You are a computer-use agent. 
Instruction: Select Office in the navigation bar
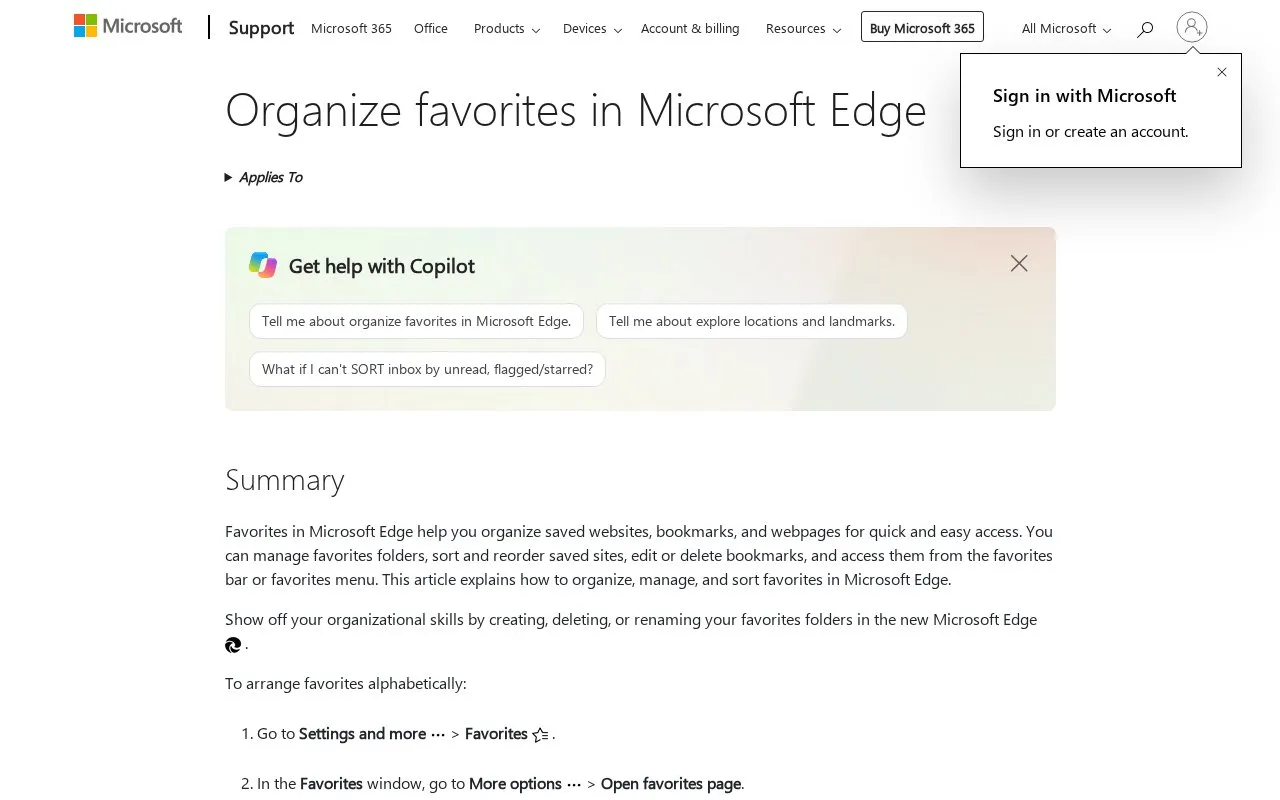[431, 29]
